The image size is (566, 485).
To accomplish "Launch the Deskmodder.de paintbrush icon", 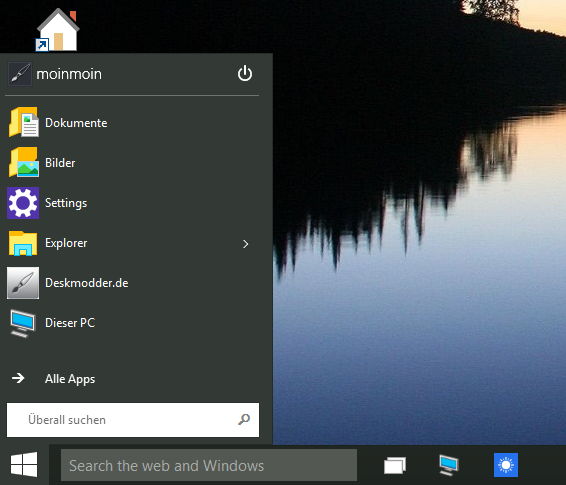I will (x=23, y=283).
